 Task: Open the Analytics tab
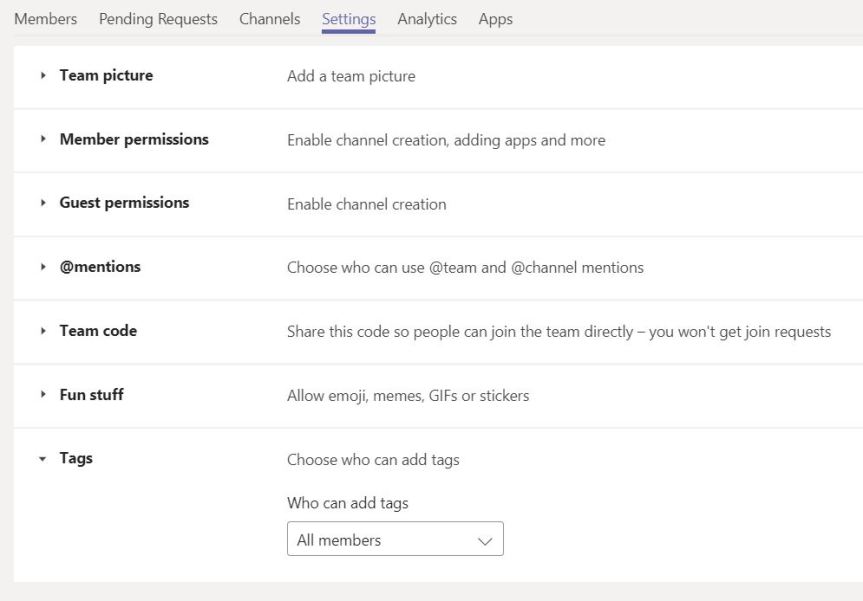(x=427, y=19)
